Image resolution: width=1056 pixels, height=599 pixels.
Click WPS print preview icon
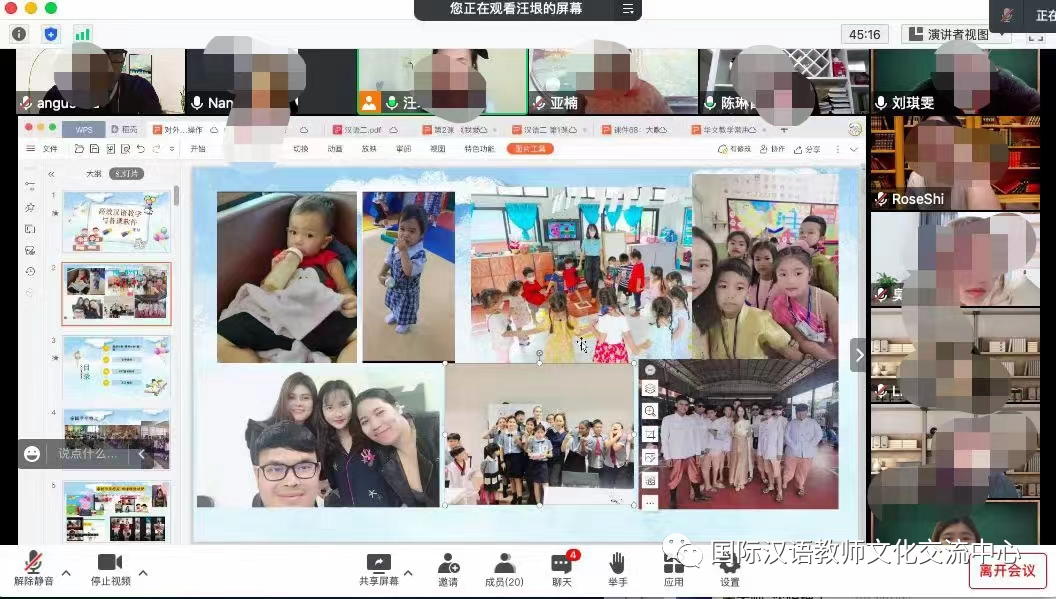[125, 149]
